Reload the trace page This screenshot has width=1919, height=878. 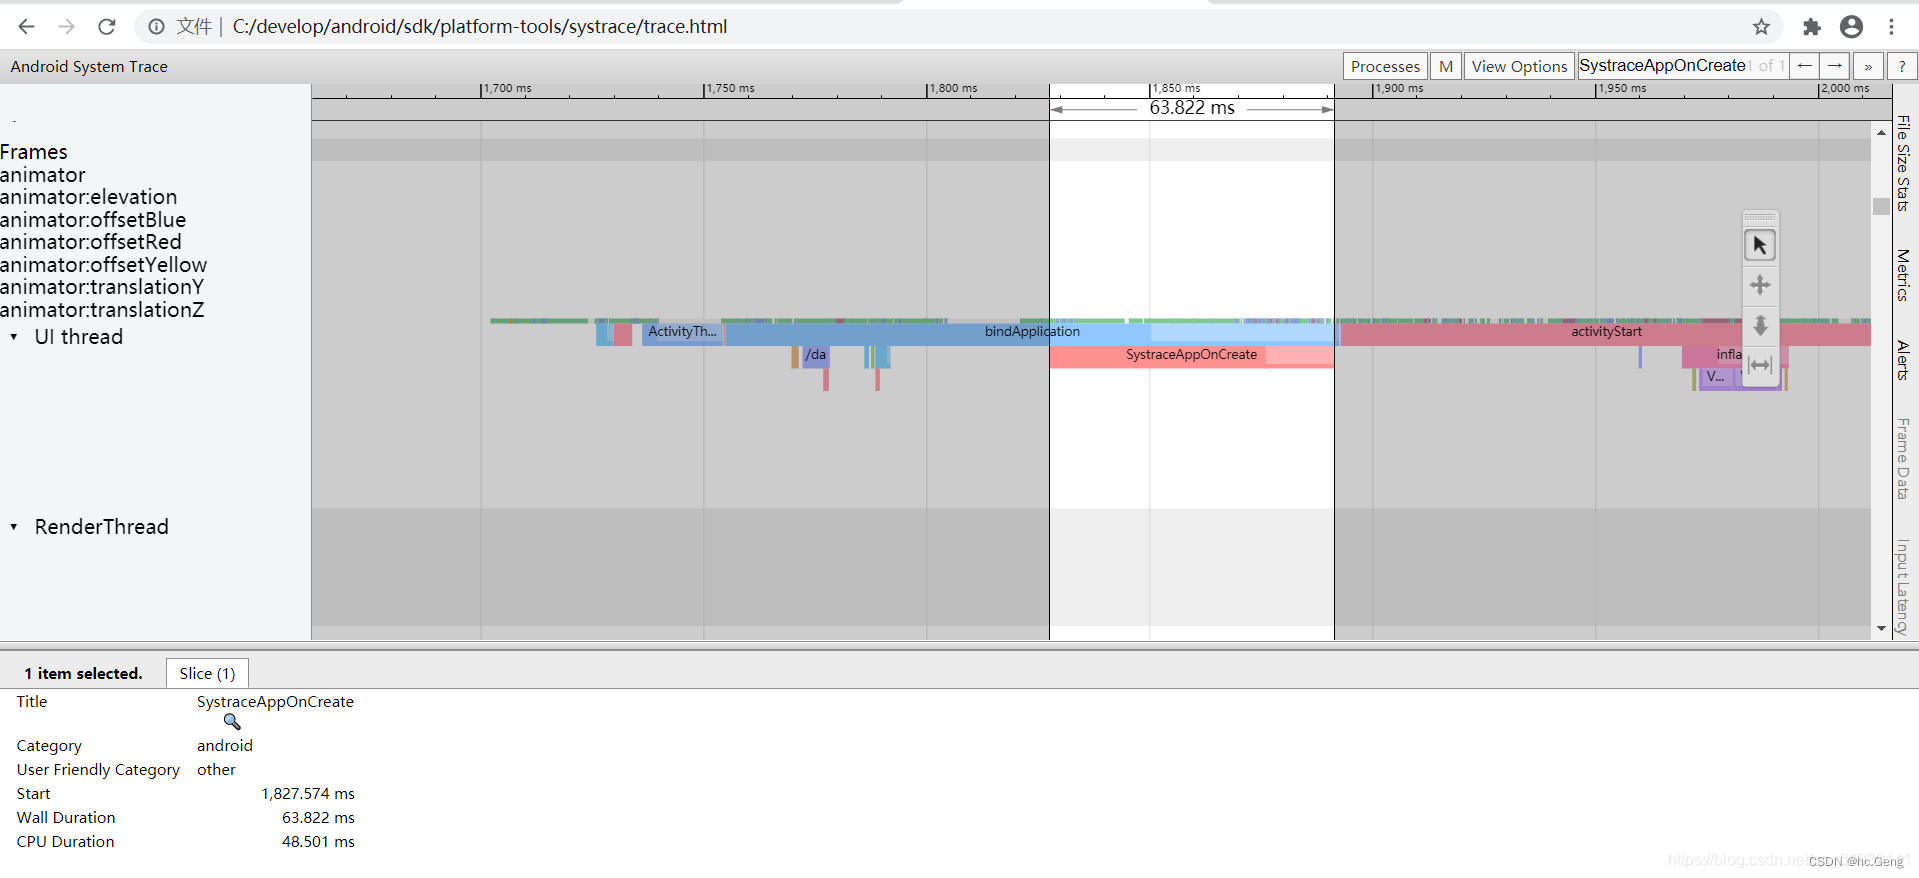pyautogui.click(x=106, y=27)
